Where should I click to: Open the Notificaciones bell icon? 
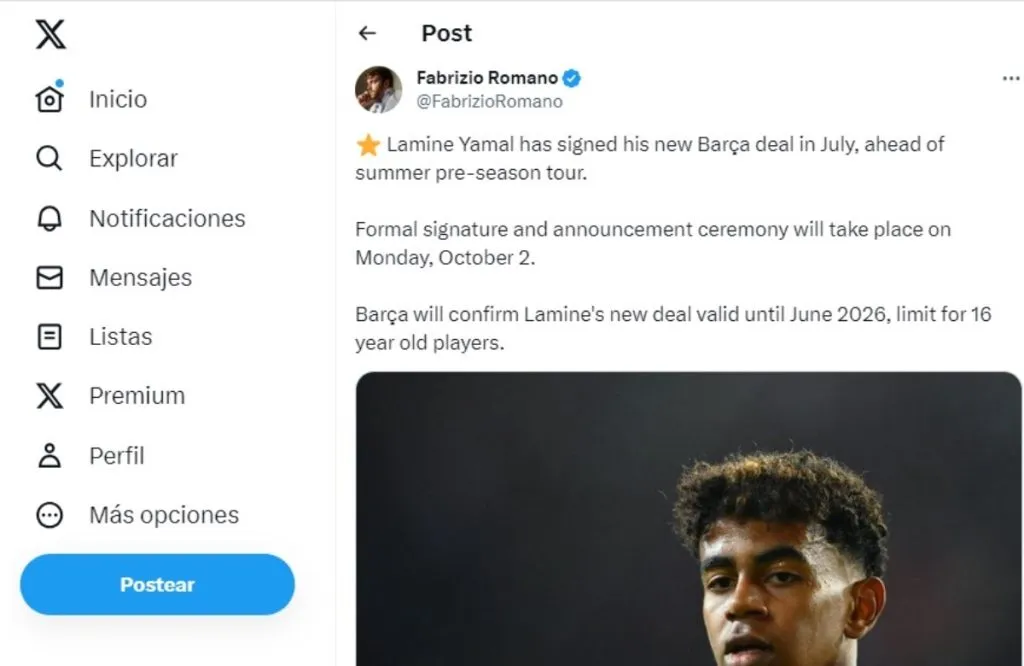49,218
